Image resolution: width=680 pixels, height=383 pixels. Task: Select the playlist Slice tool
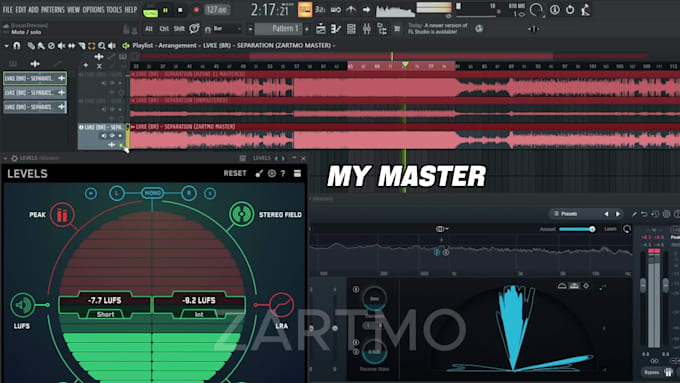tap(82, 46)
